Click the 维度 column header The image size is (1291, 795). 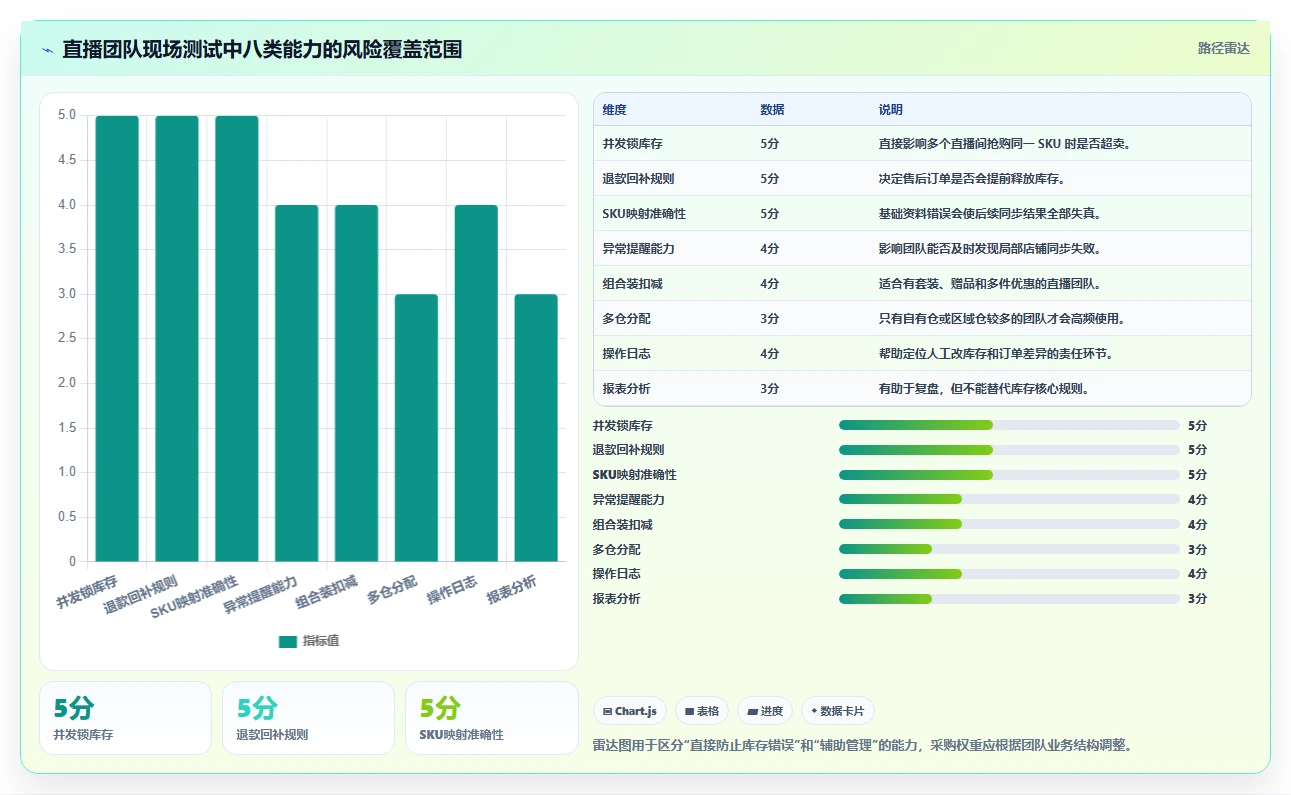tap(615, 110)
